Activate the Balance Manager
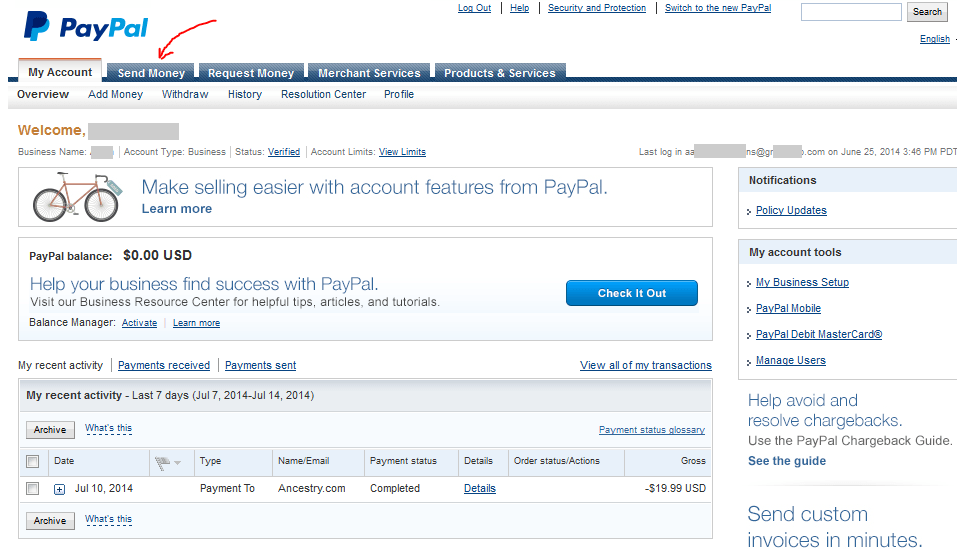 coord(139,323)
